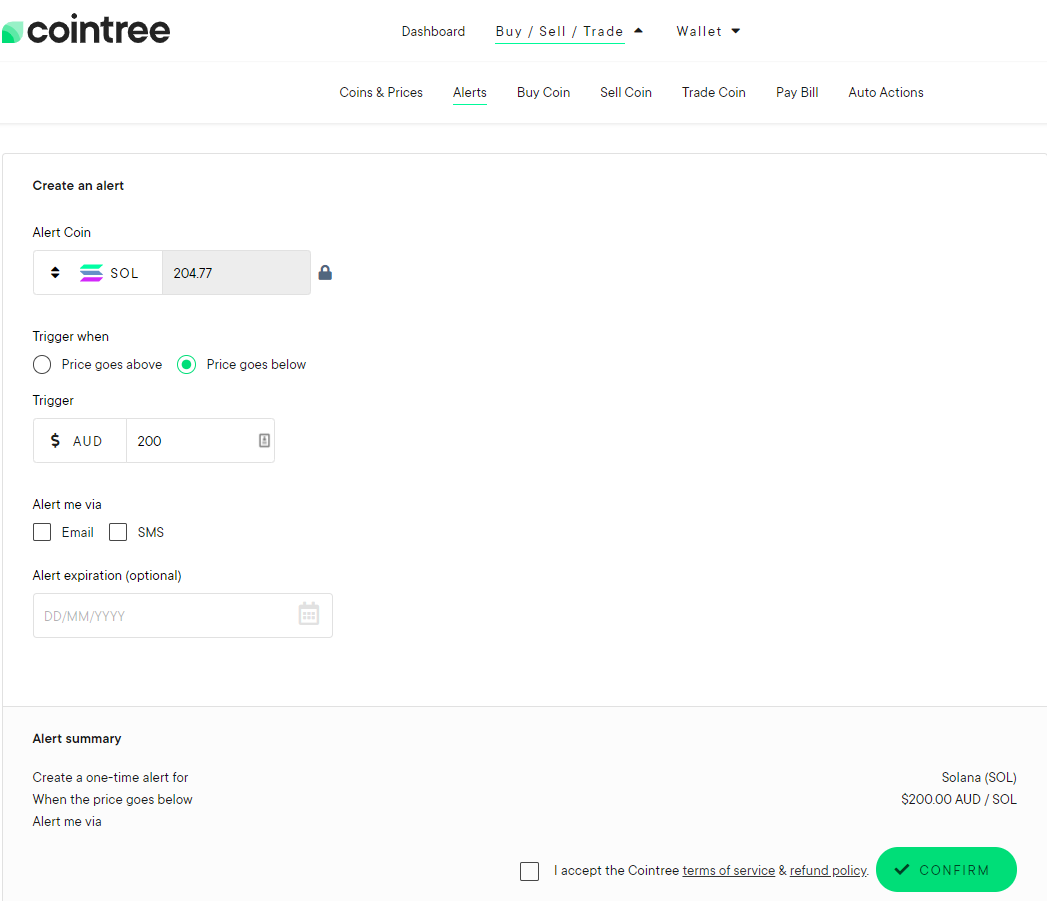
Task: Click the 'When the price goes below' text
Action: (112, 799)
